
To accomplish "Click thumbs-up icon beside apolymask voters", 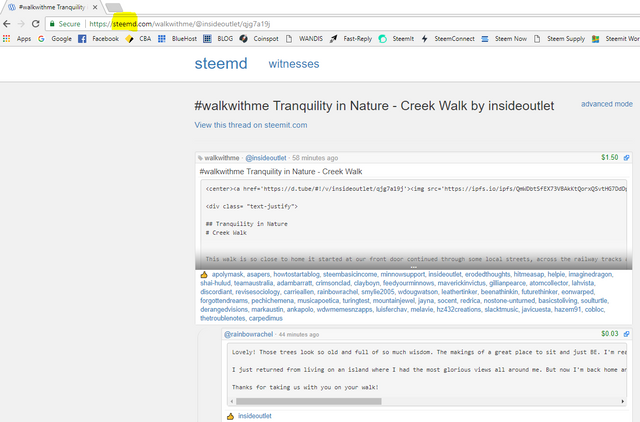I will click(204, 275).
